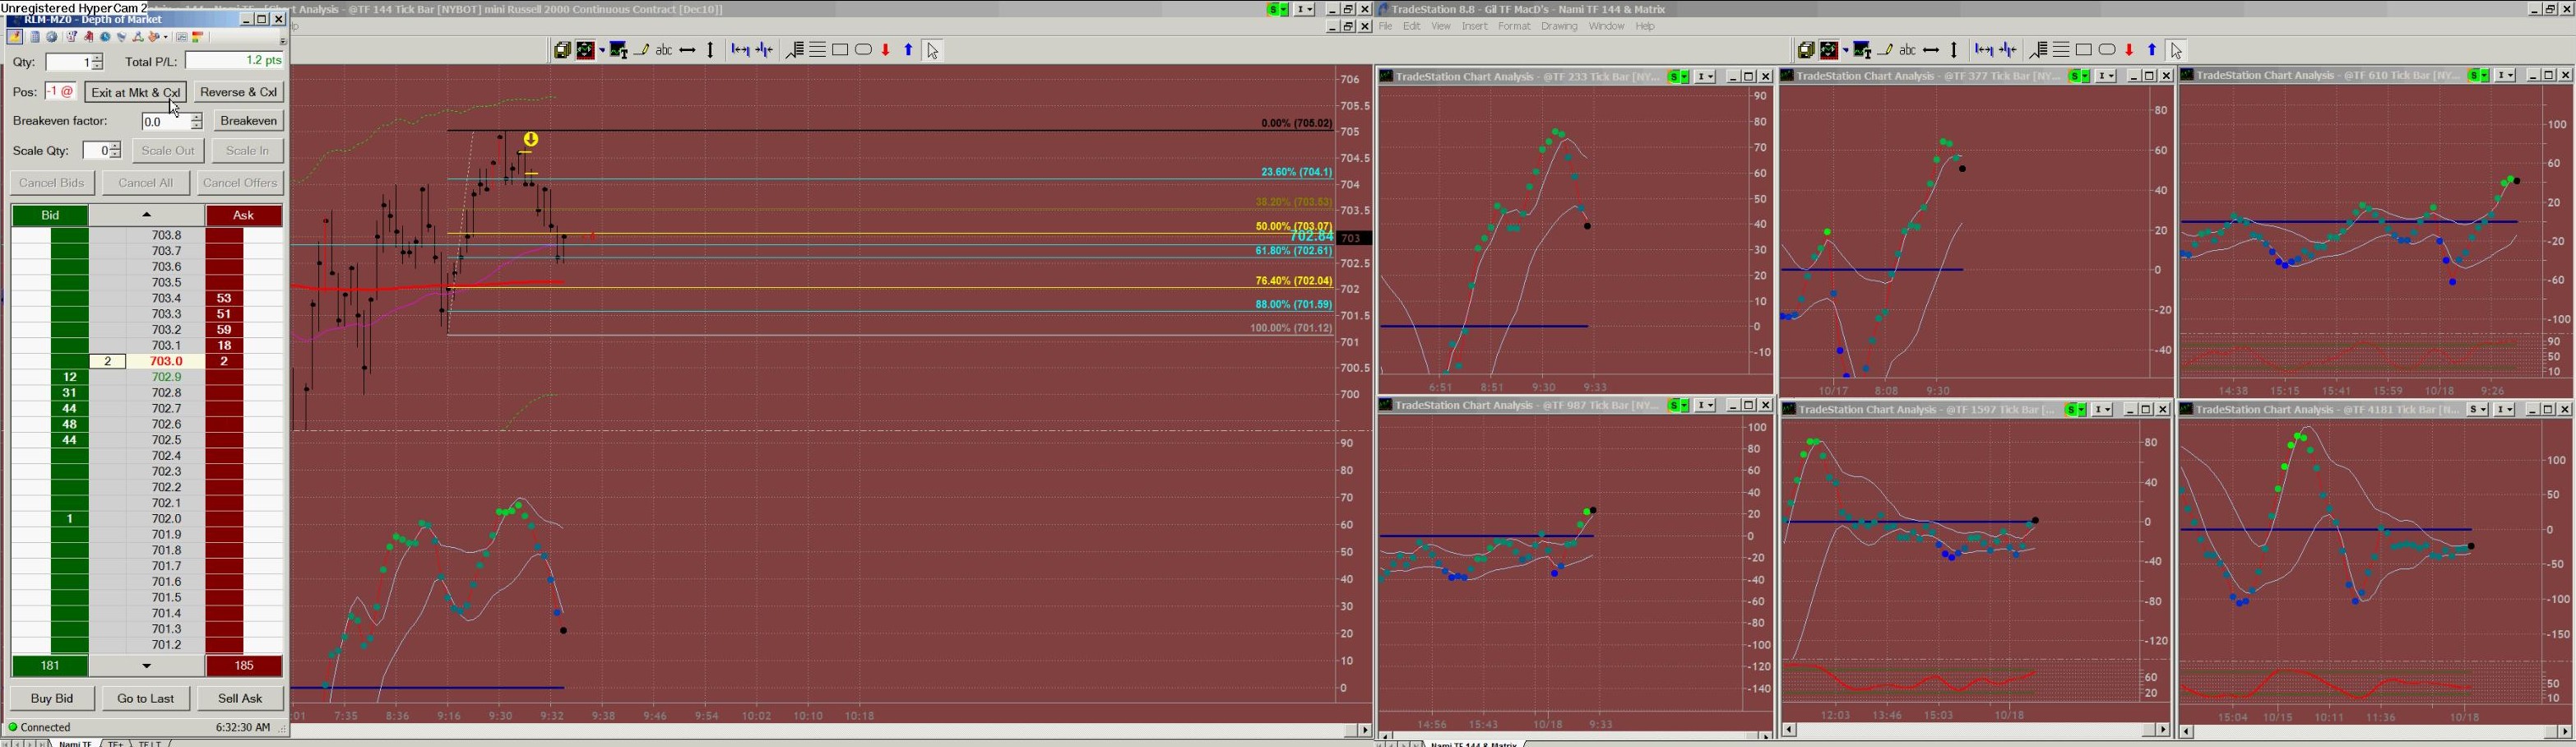This screenshot has height=747, width=2576.
Task: Open the S dropdown on 4181 Tick Bar chart
Action: pyautogui.click(x=2478, y=409)
